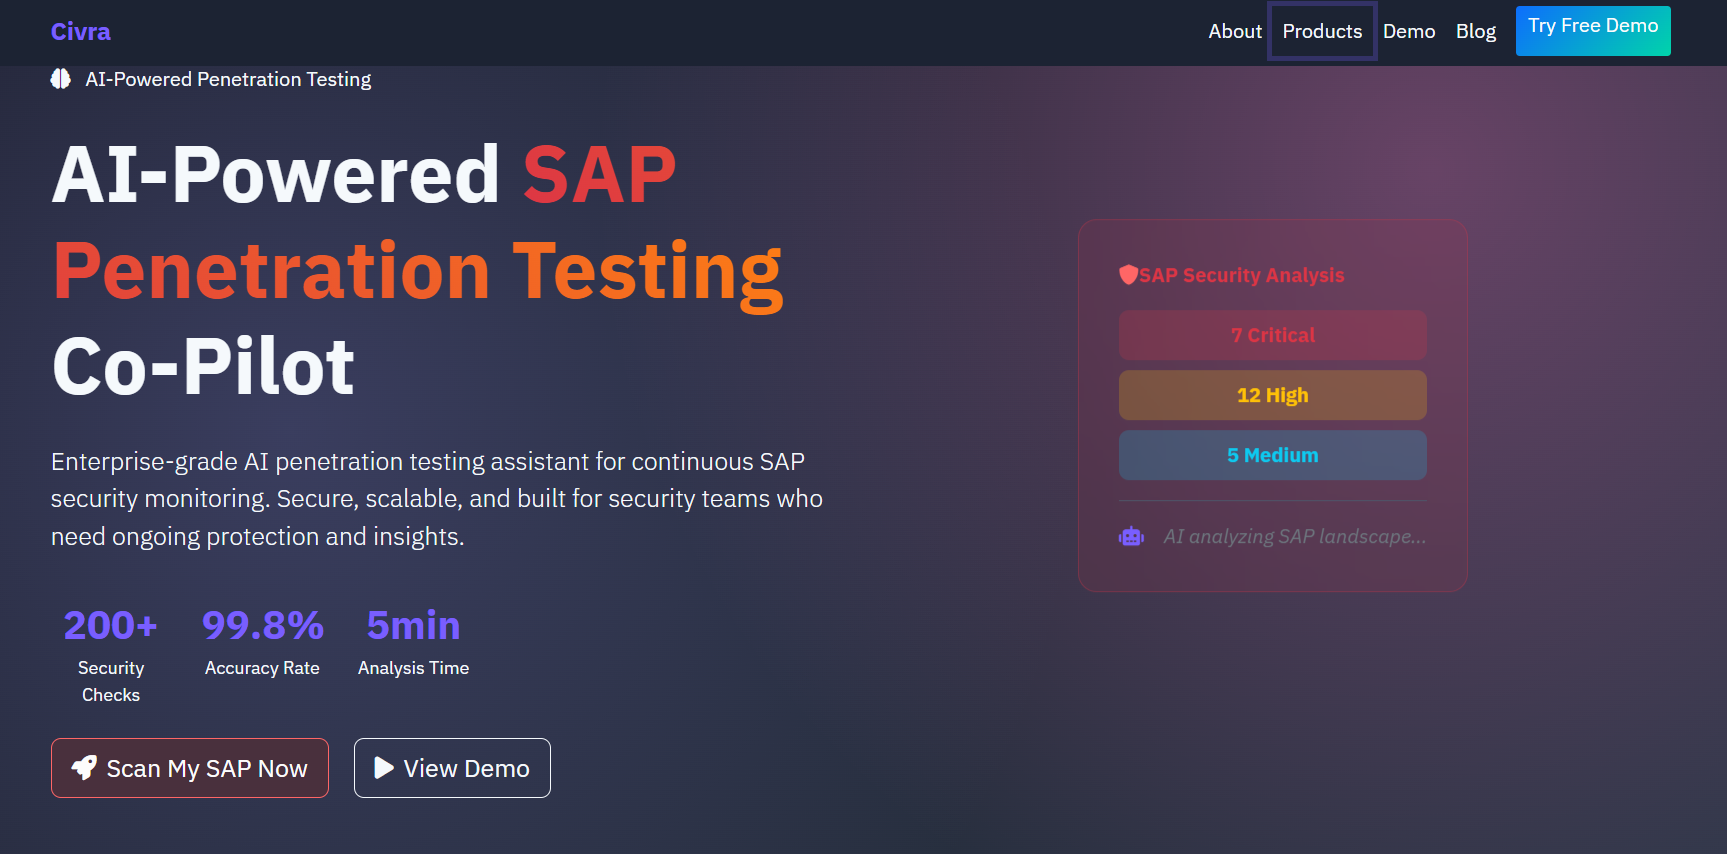Click the AI-Powered Penetration Testing badge text
1727x854 pixels.
point(228,79)
